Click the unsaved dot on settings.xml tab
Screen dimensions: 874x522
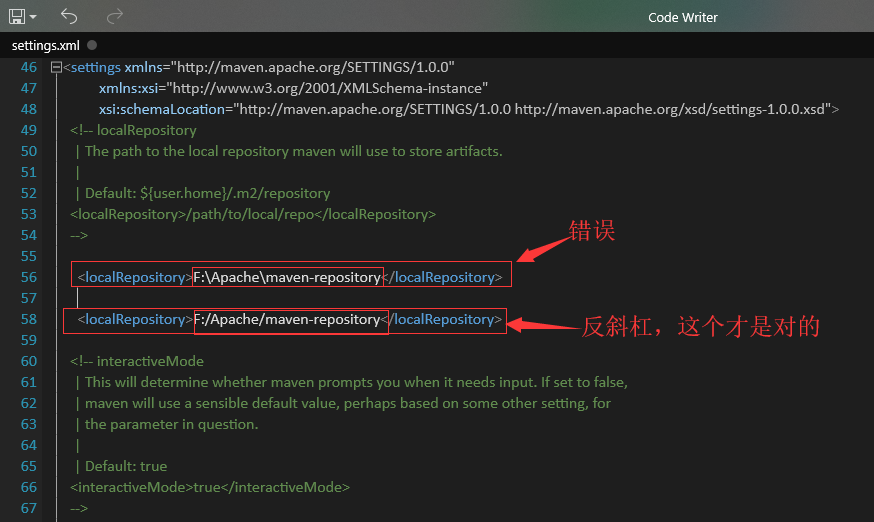[92, 45]
